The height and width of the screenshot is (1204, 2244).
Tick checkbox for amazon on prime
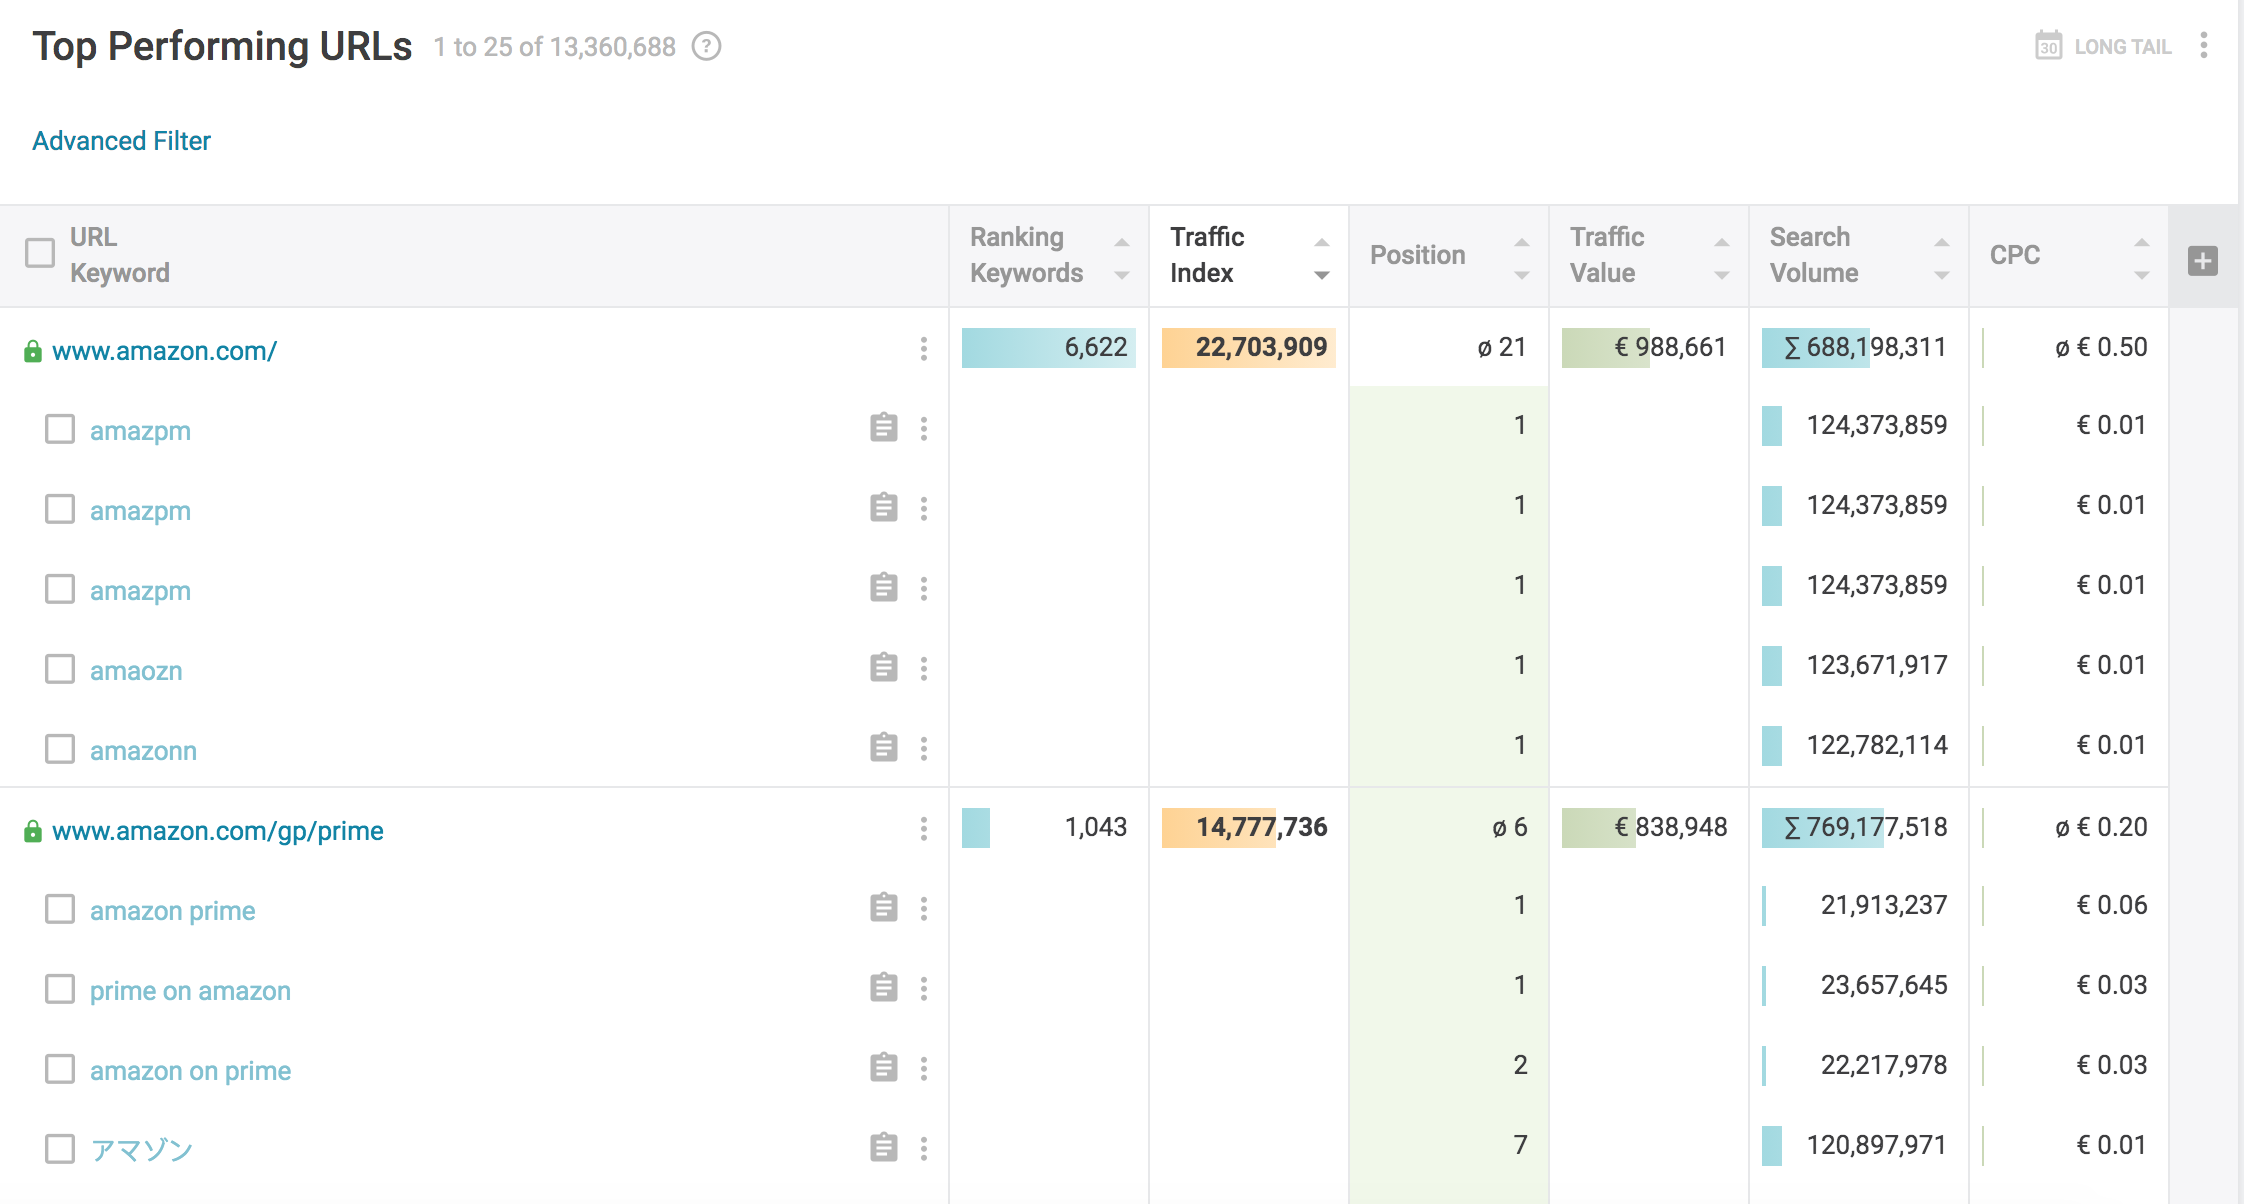(x=60, y=1069)
